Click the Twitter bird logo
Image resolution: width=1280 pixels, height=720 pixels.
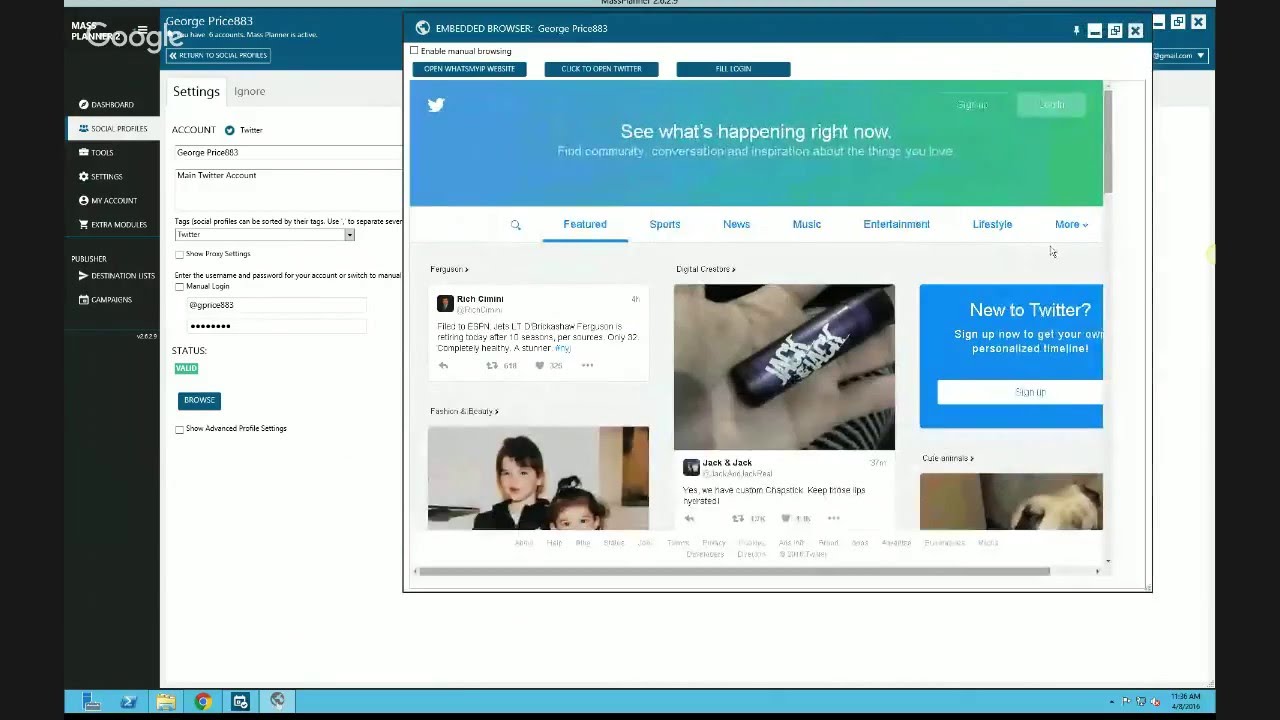(436, 105)
